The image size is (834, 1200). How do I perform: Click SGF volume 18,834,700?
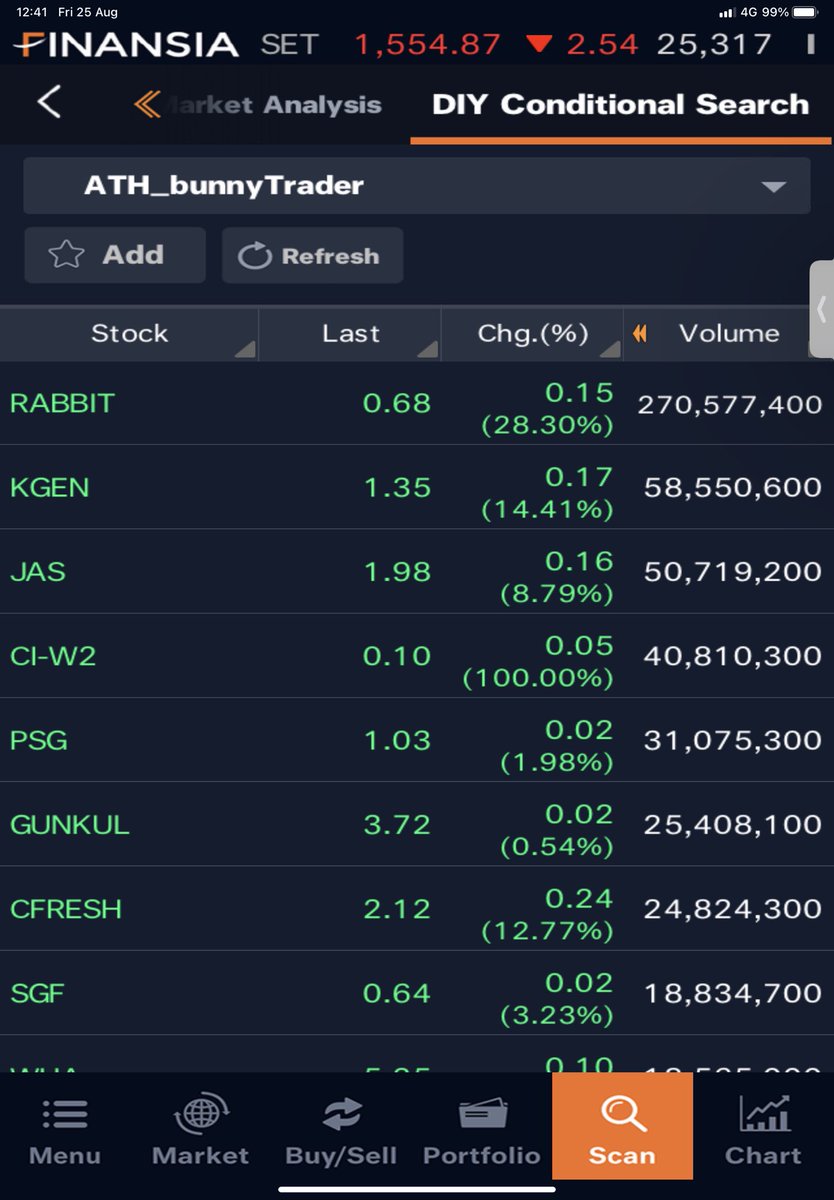[x=733, y=993]
